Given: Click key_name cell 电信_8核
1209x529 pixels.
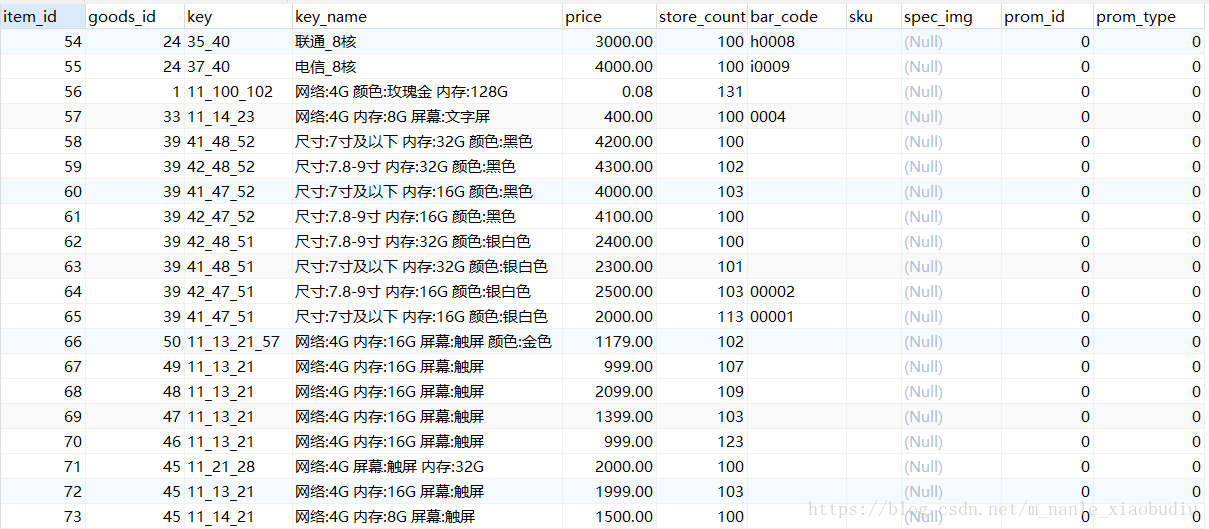Looking at the screenshot, I should pyautogui.click(x=427, y=66).
